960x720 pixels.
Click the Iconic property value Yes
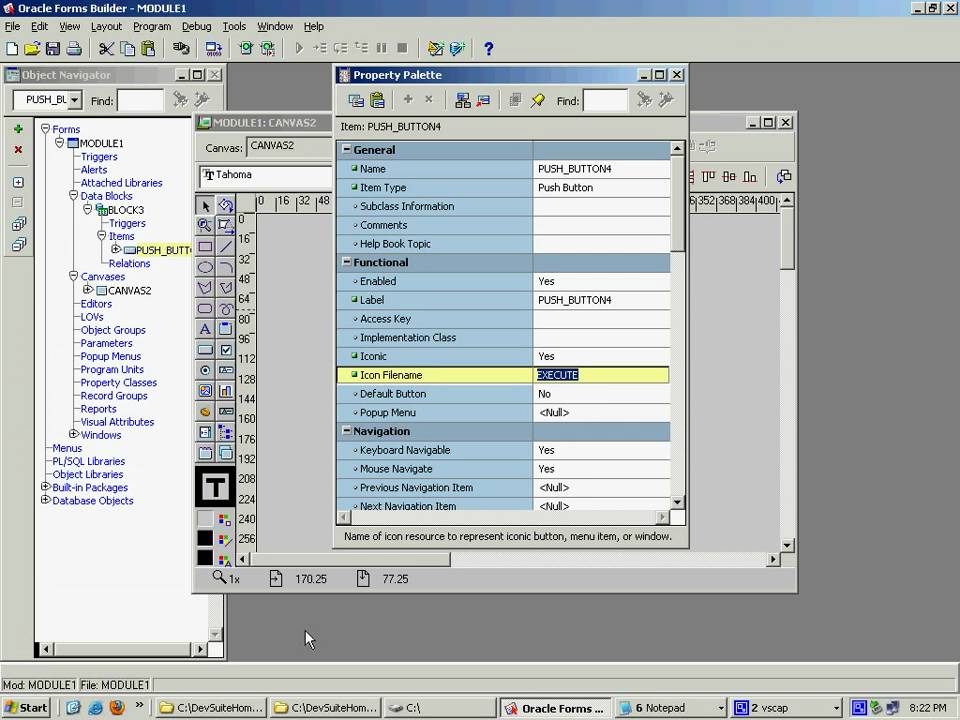click(601, 356)
